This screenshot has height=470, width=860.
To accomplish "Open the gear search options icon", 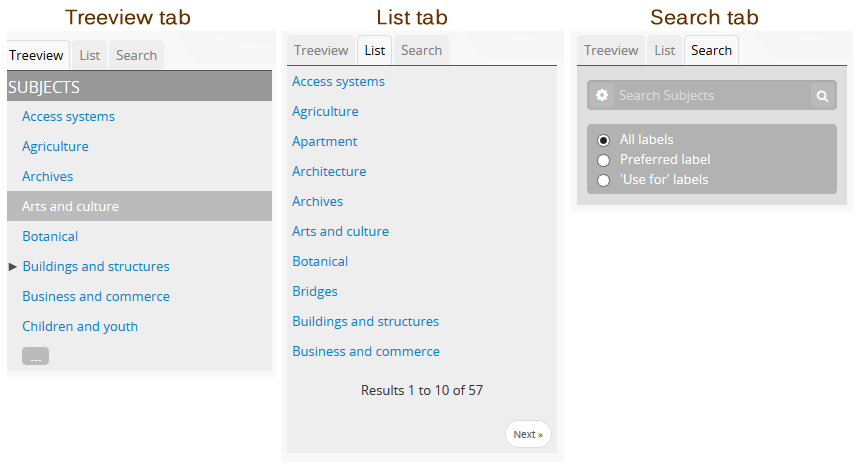I will (602, 96).
